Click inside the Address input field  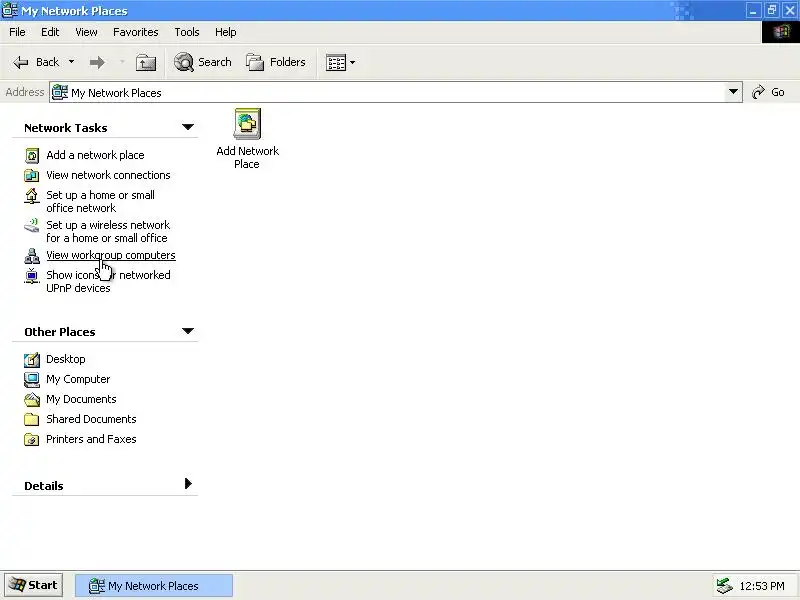[x=395, y=92]
